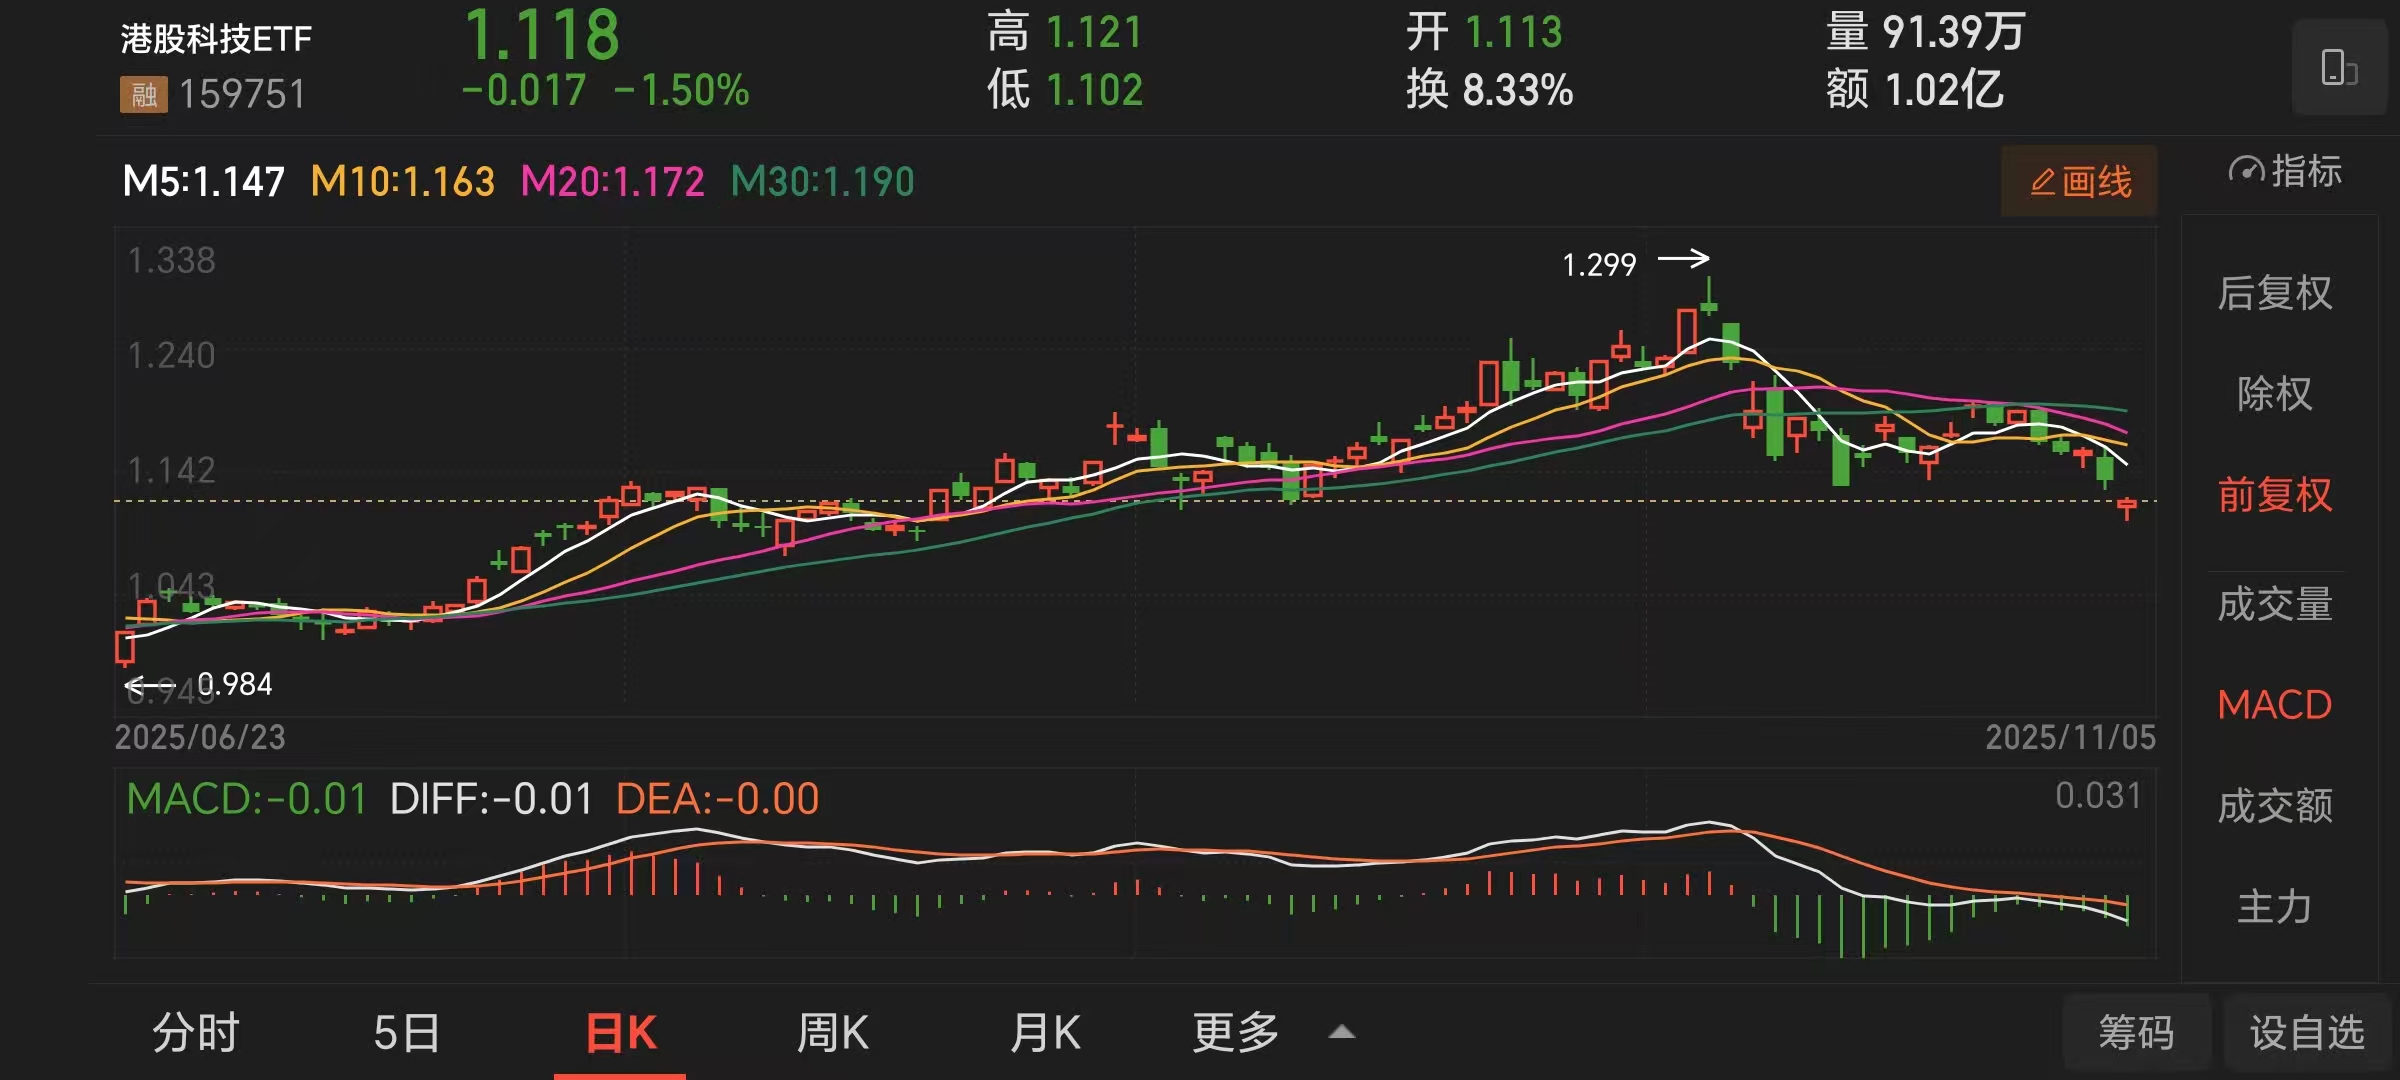
Task: Open the 指标 indicator gauge icon
Action: click(2246, 171)
